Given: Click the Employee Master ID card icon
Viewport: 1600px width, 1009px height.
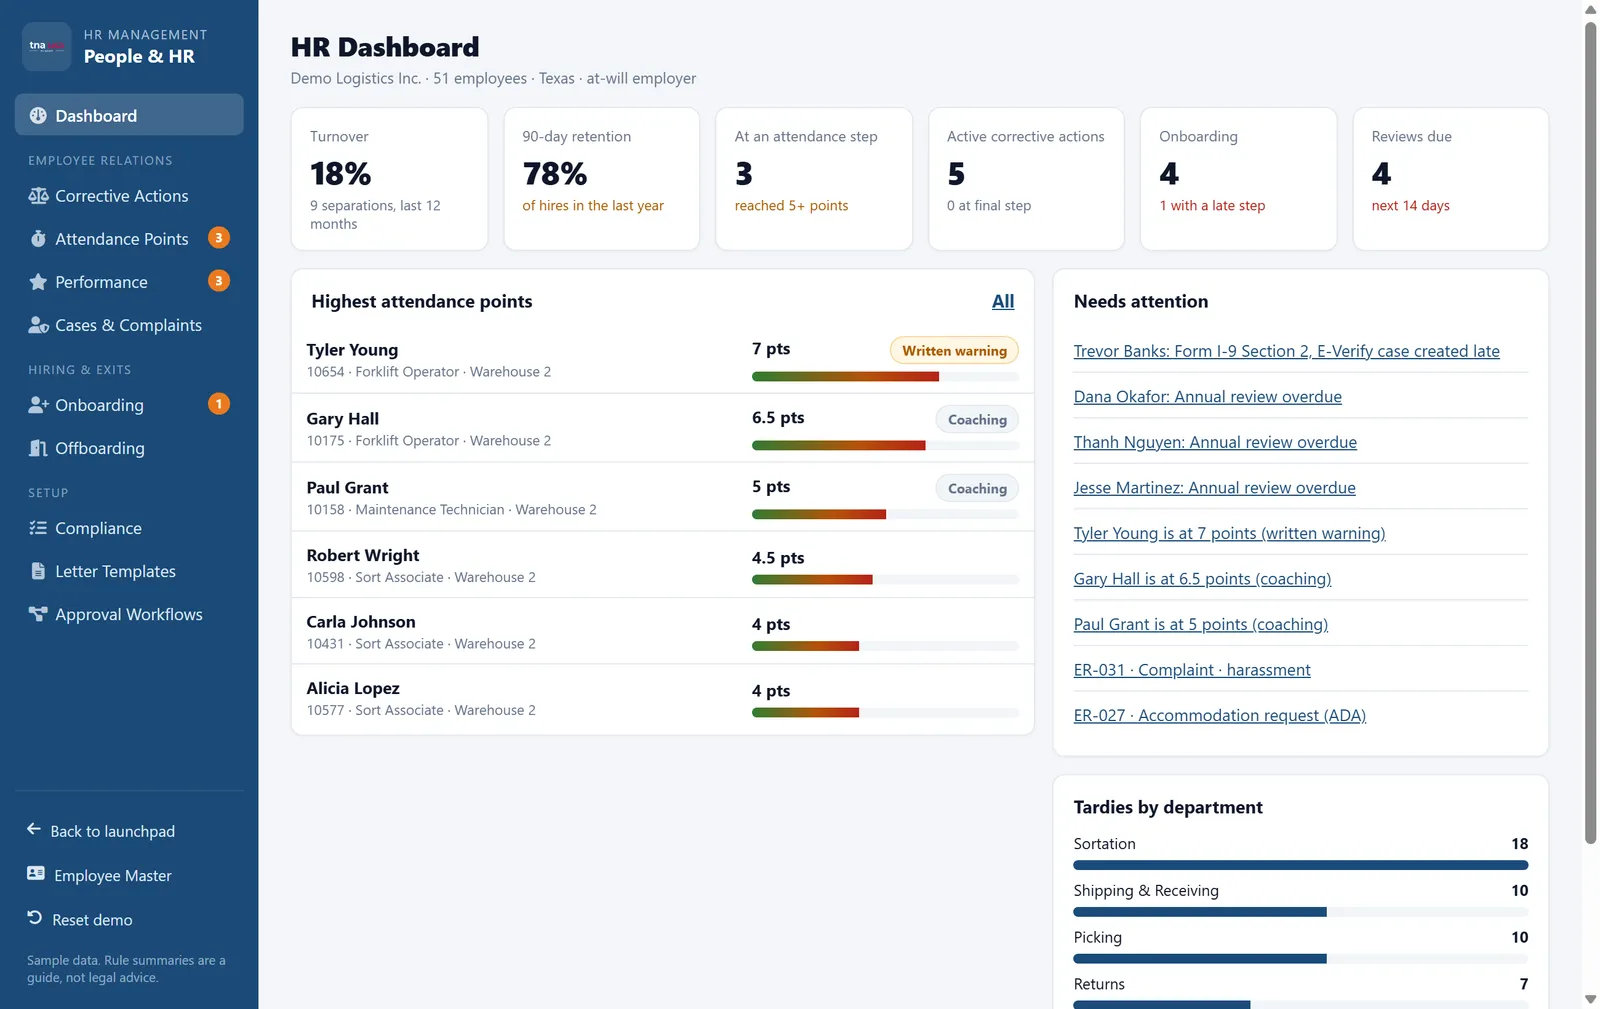Looking at the screenshot, I should pyautogui.click(x=36, y=874).
